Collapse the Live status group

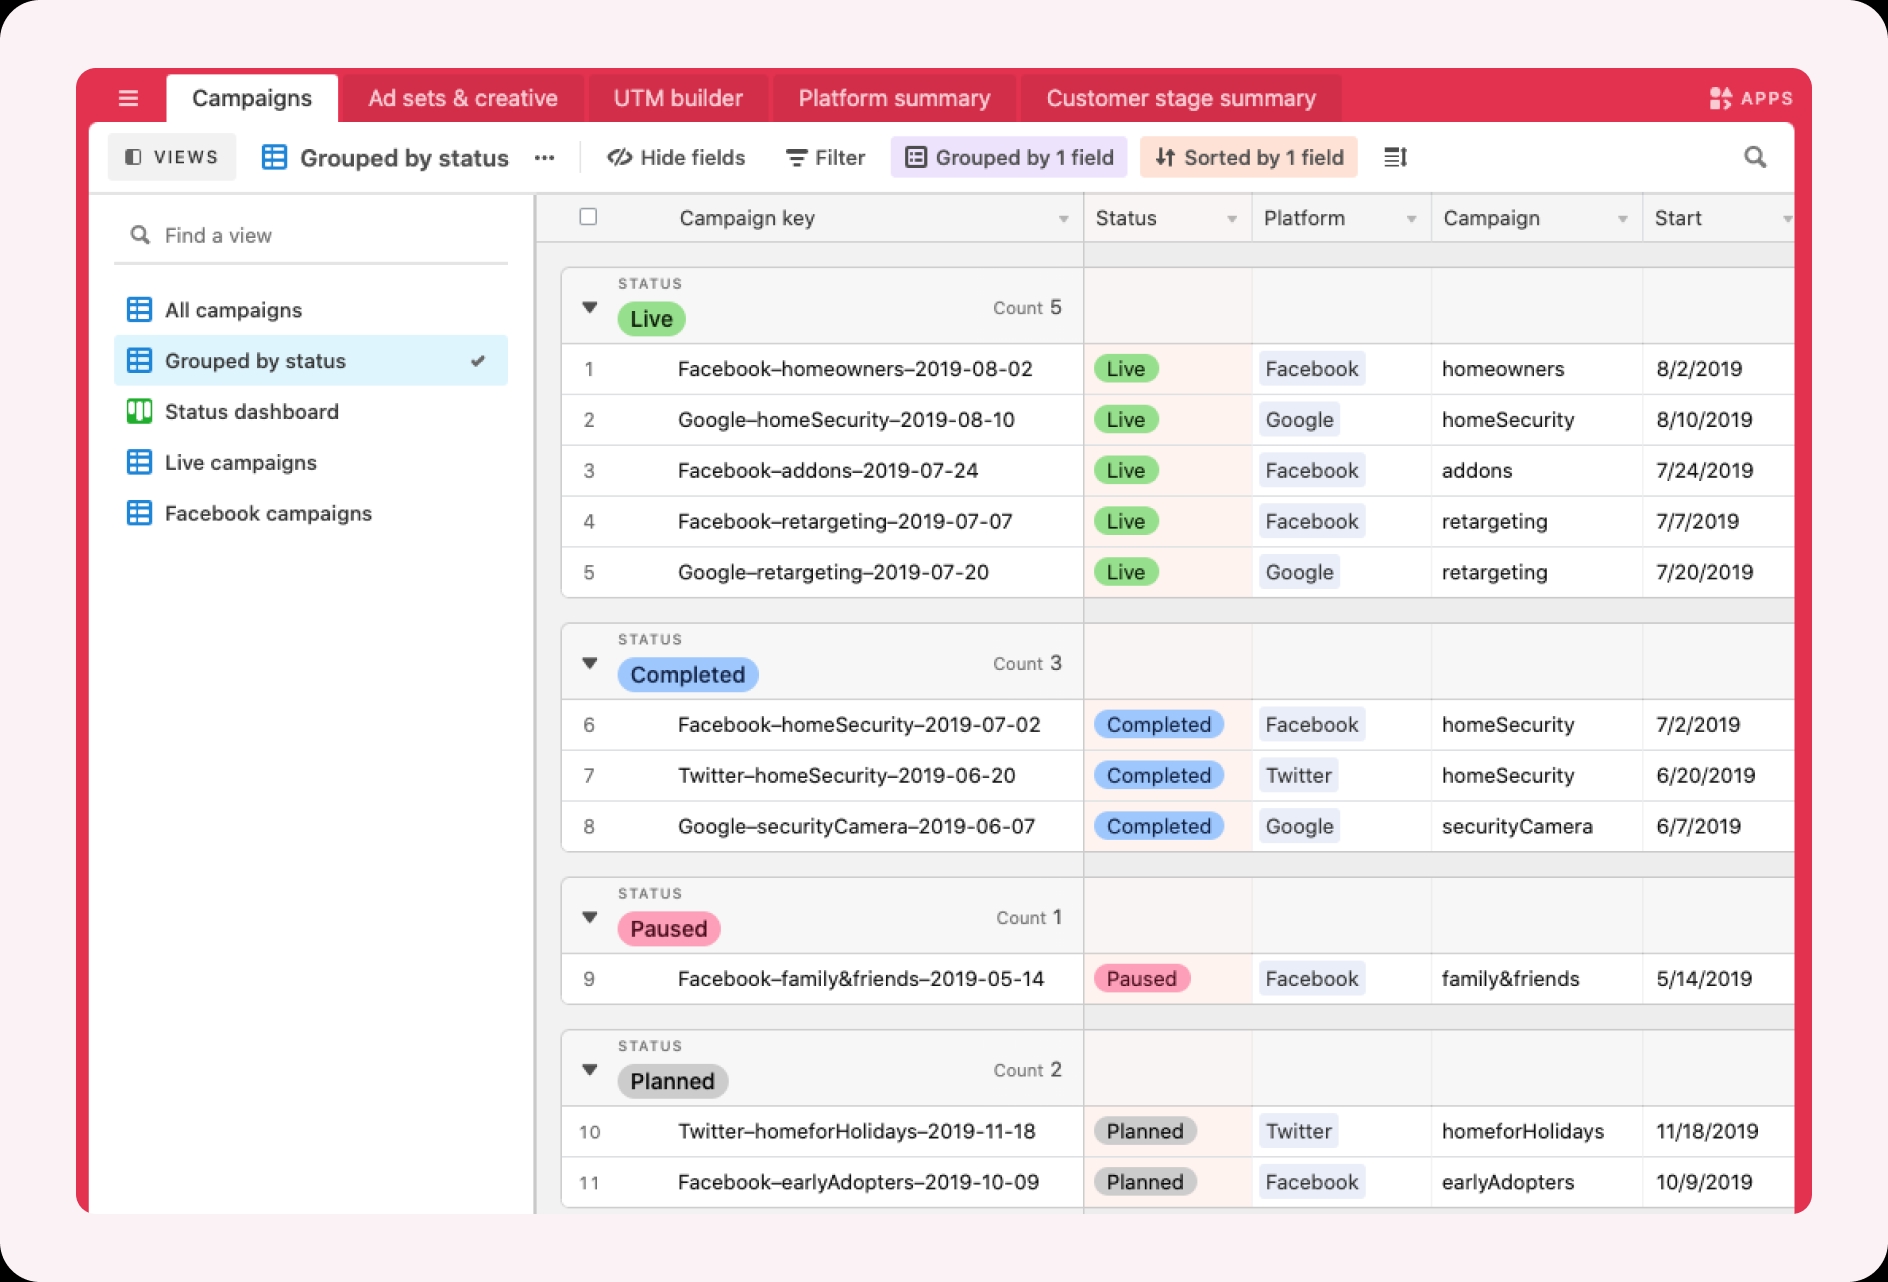(590, 307)
